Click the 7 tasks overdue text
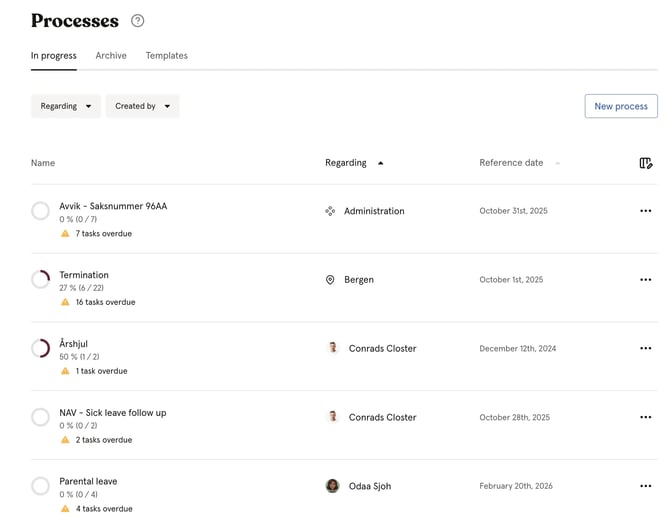This screenshot has width=670, height=522. (104, 234)
